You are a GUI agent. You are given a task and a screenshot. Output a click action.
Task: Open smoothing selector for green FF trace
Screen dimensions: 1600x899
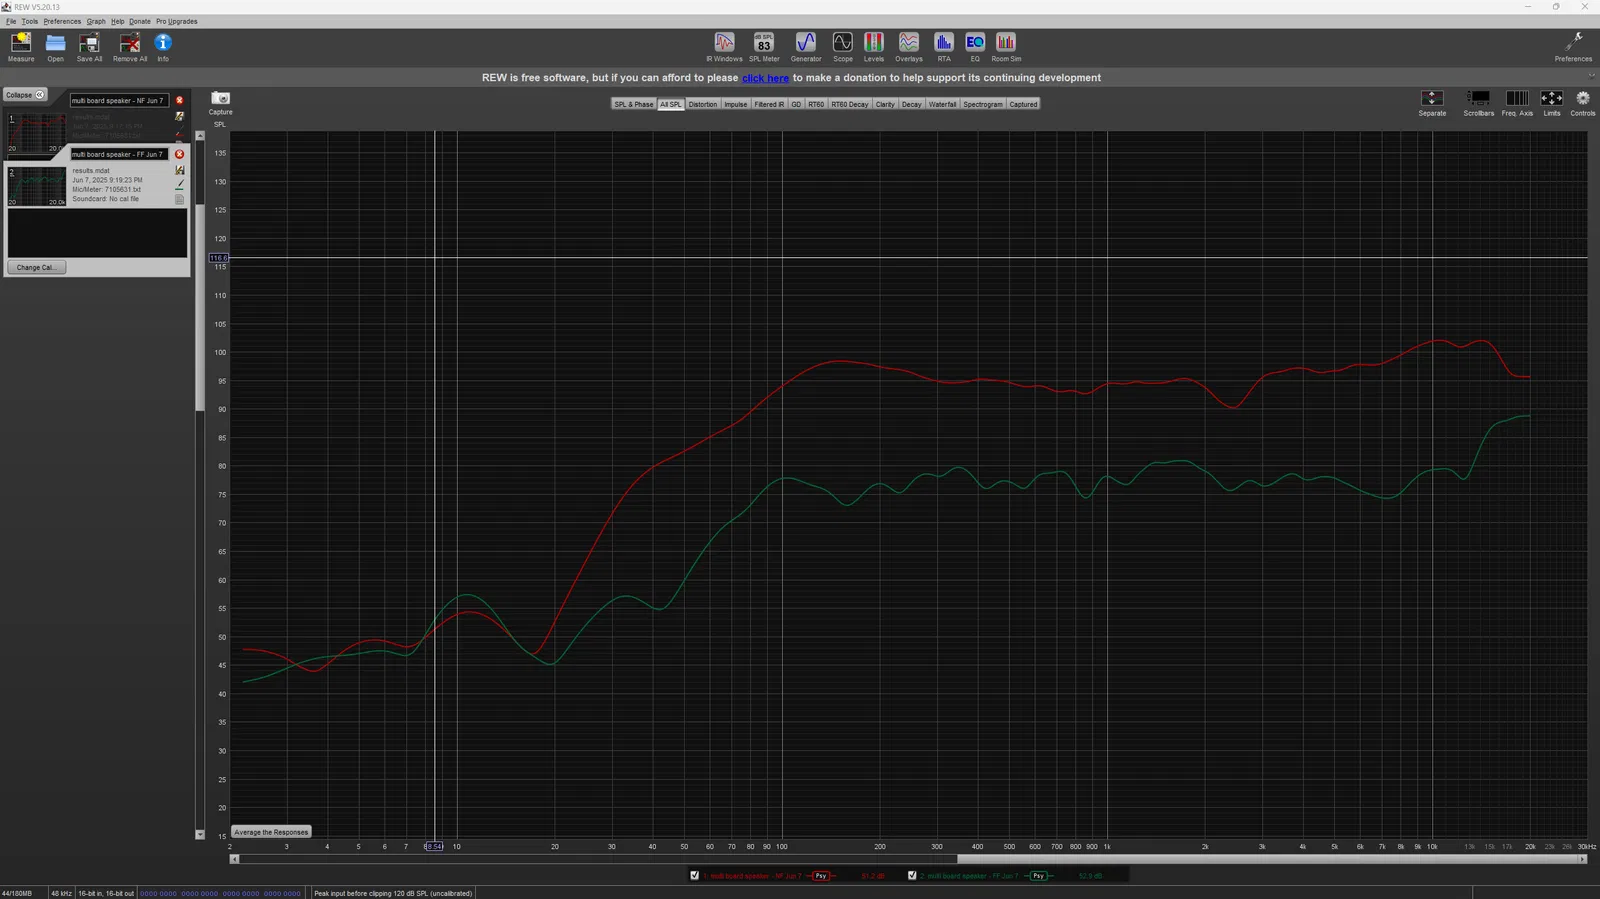click(x=1038, y=876)
